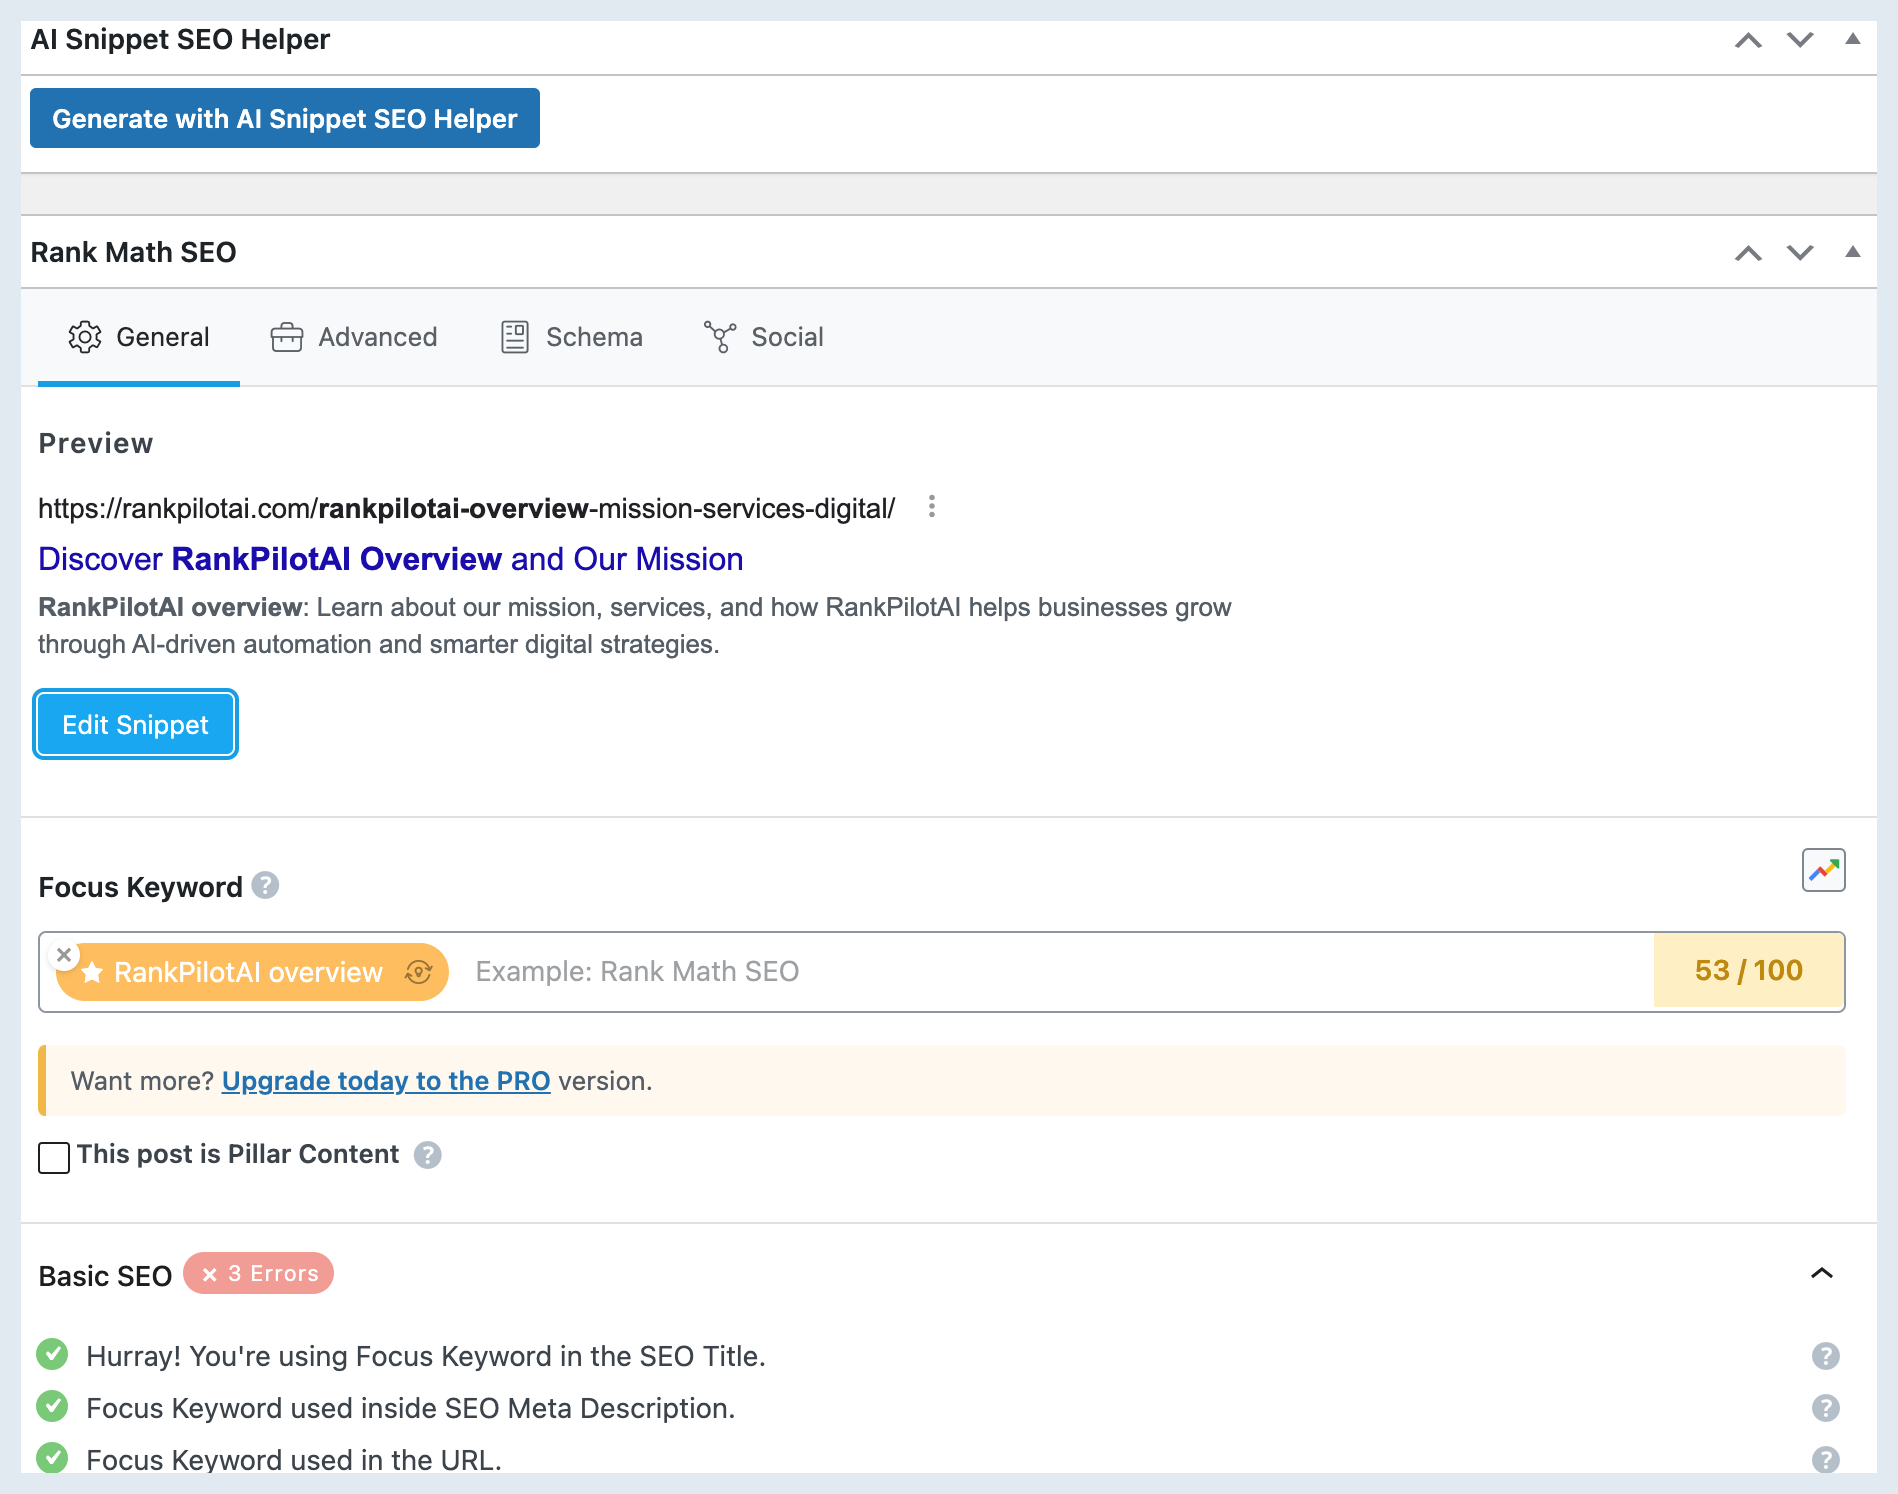Collapse the Rank Math SEO panel
The height and width of the screenshot is (1494, 1898).
click(x=1853, y=252)
